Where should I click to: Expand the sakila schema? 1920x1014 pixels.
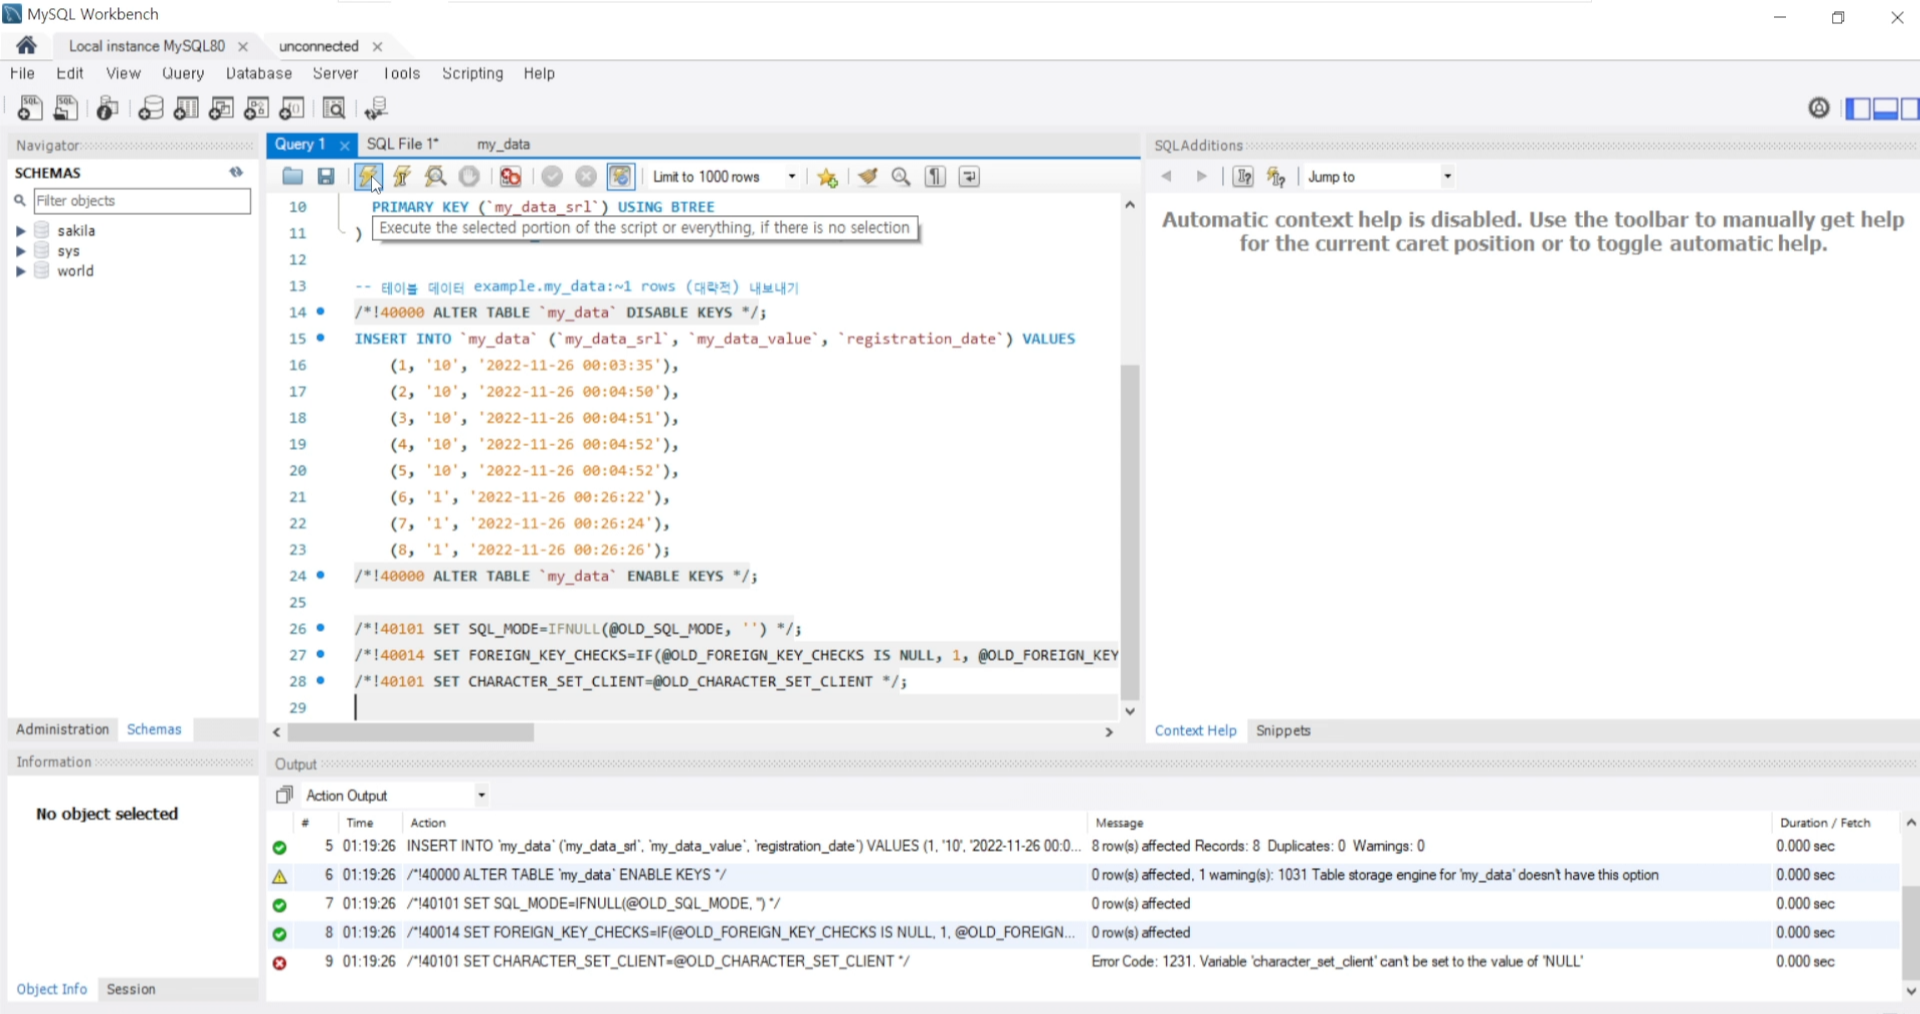point(20,231)
